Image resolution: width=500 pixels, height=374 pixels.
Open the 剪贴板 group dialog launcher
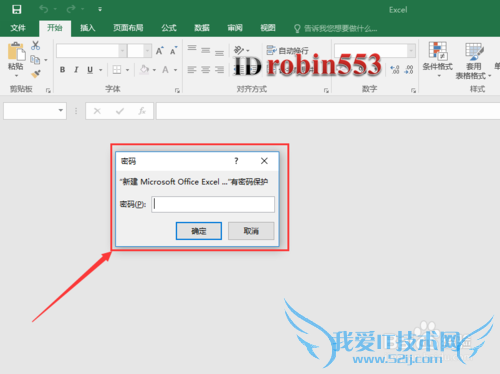[x=48, y=90]
